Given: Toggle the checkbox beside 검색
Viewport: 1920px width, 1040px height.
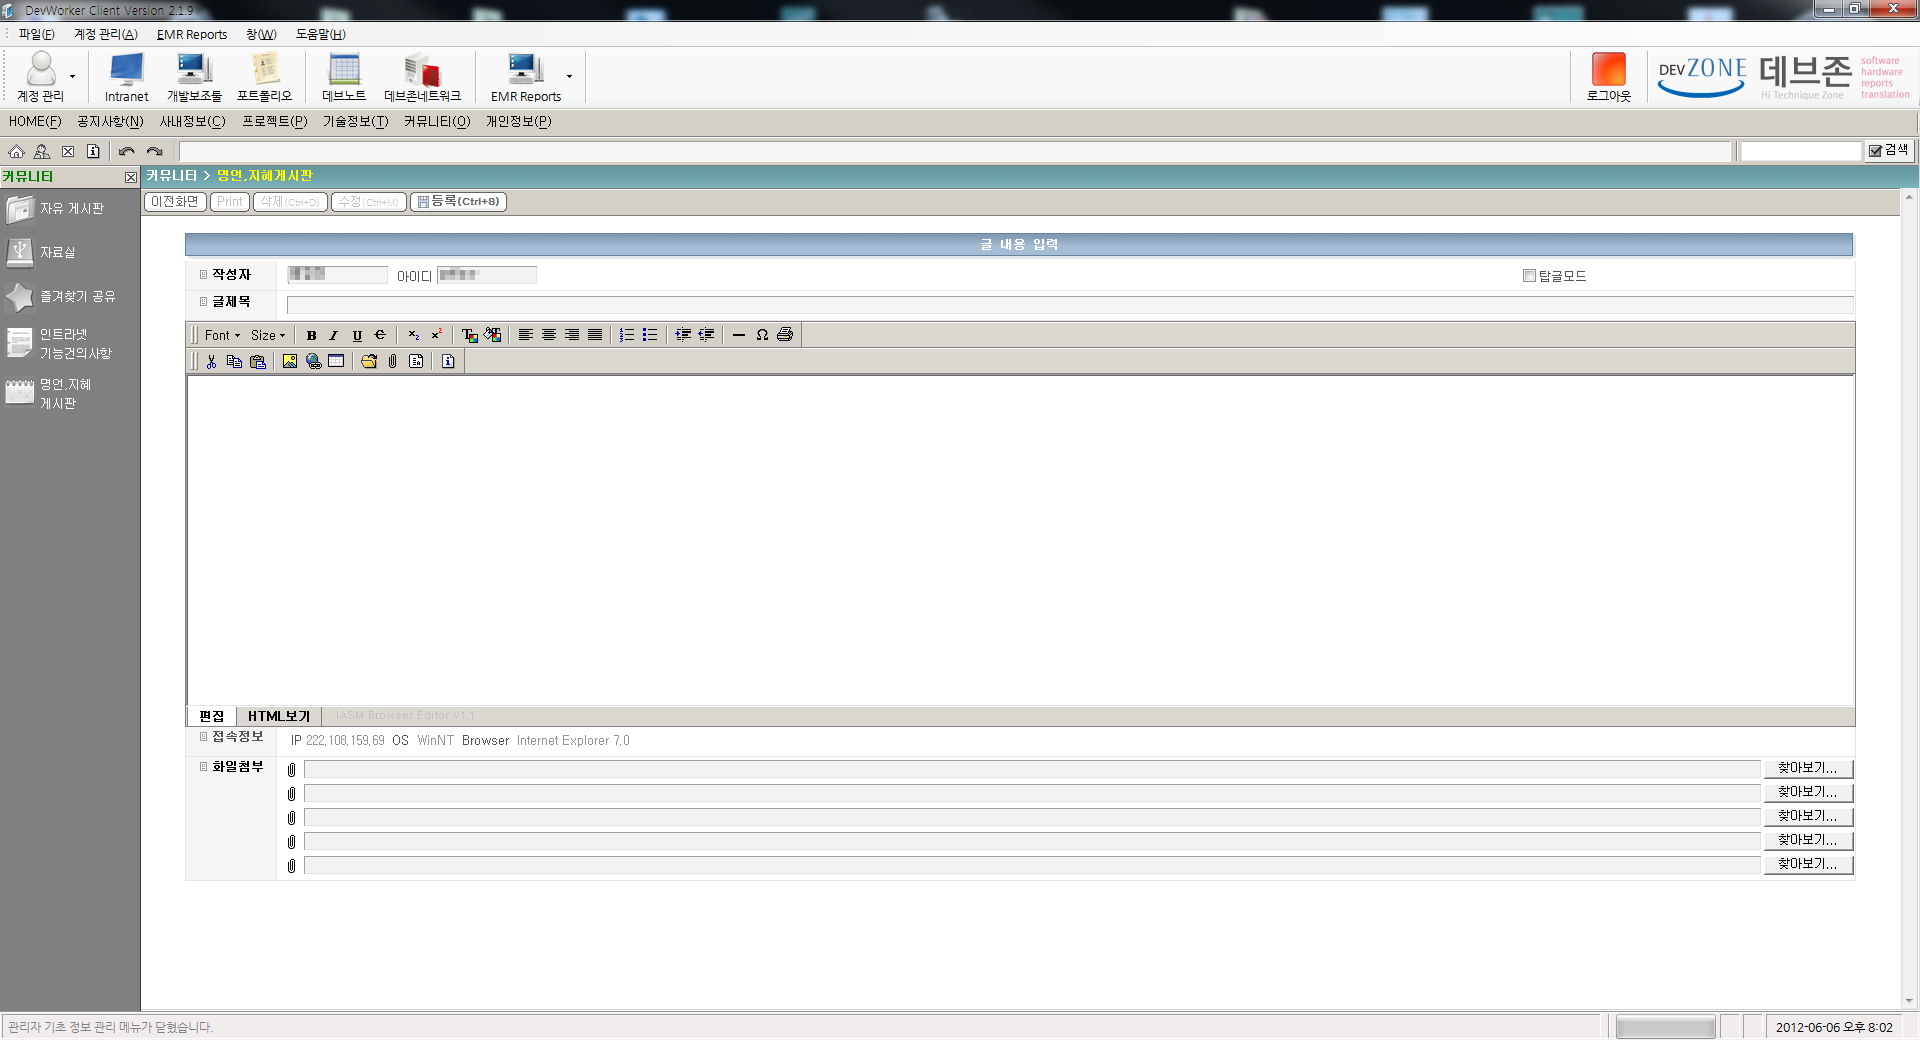Looking at the screenshot, I should pyautogui.click(x=1876, y=151).
